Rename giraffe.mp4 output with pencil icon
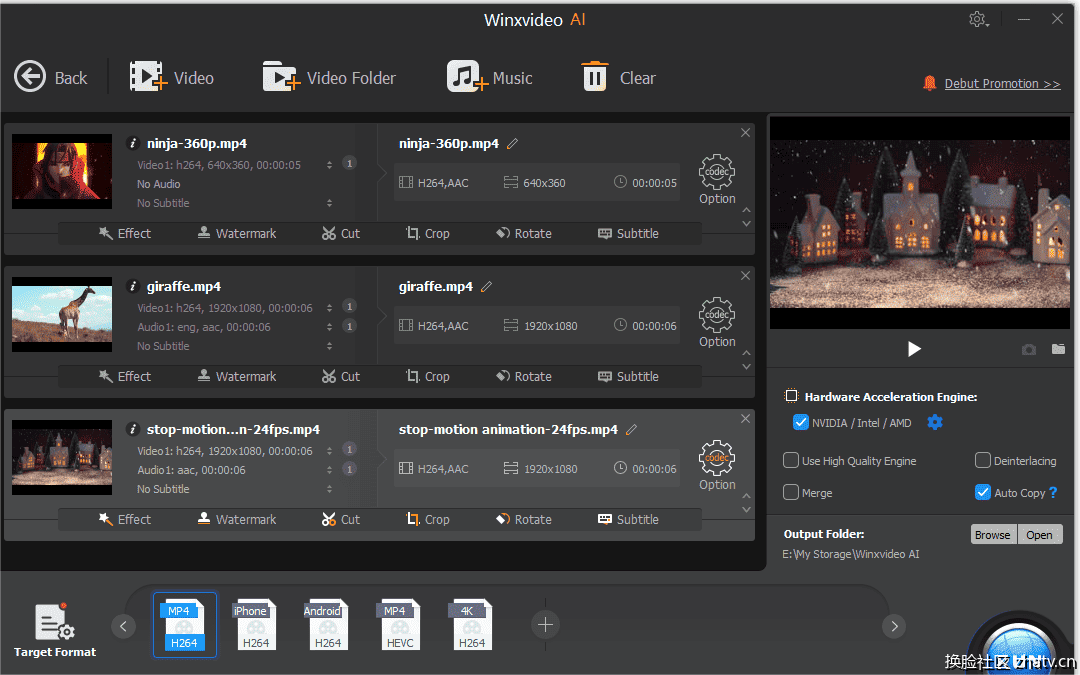Viewport: 1080px width, 675px height. [486, 287]
